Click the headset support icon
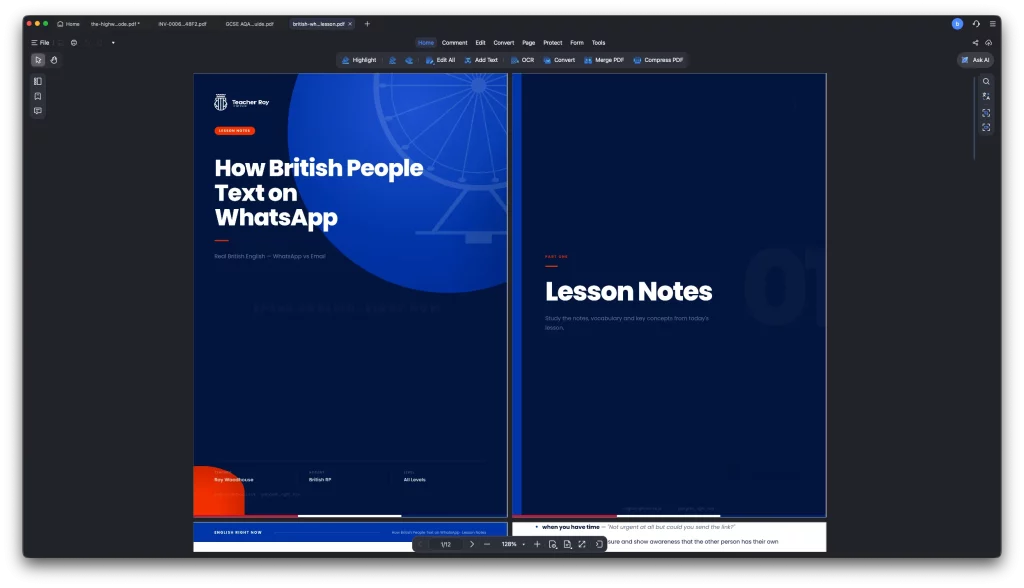Screen dimensions: 1024x588 pyautogui.click(x=976, y=24)
